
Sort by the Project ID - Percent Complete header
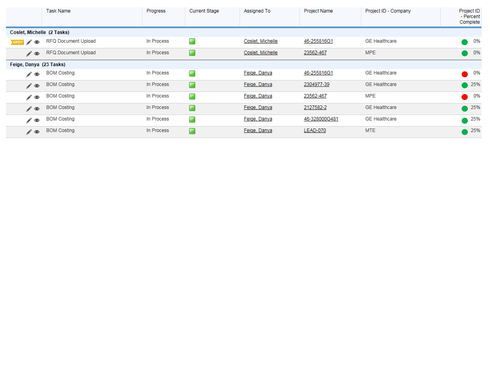click(x=469, y=16)
